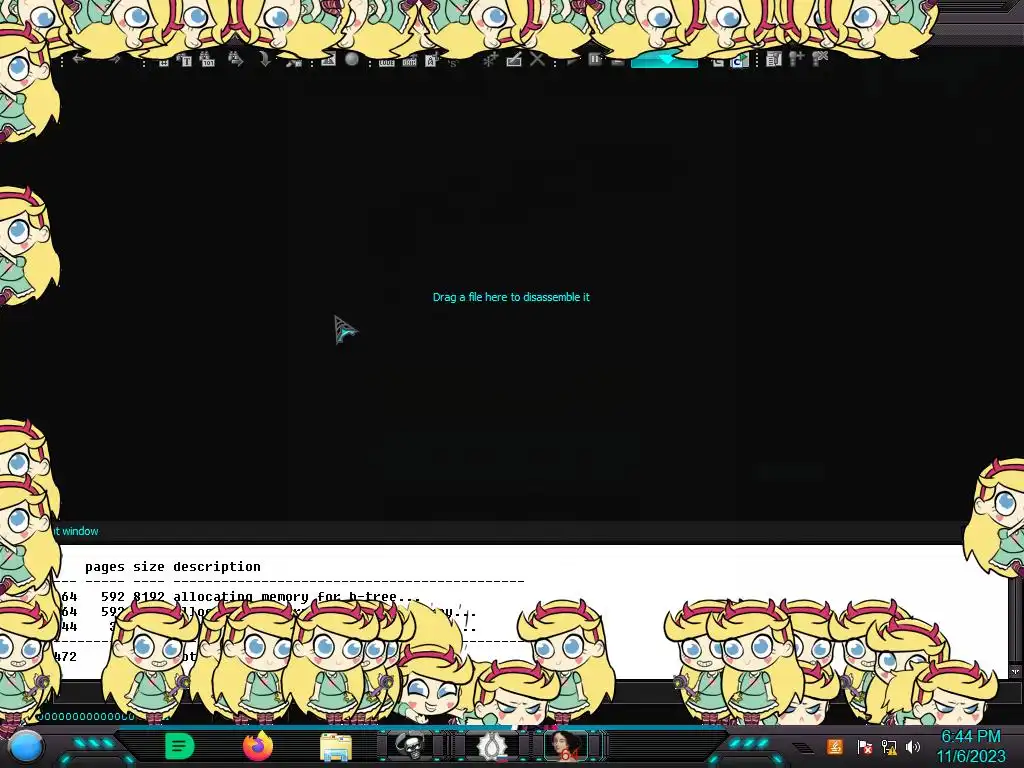Click the 'description' column header in output

(x=217, y=566)
